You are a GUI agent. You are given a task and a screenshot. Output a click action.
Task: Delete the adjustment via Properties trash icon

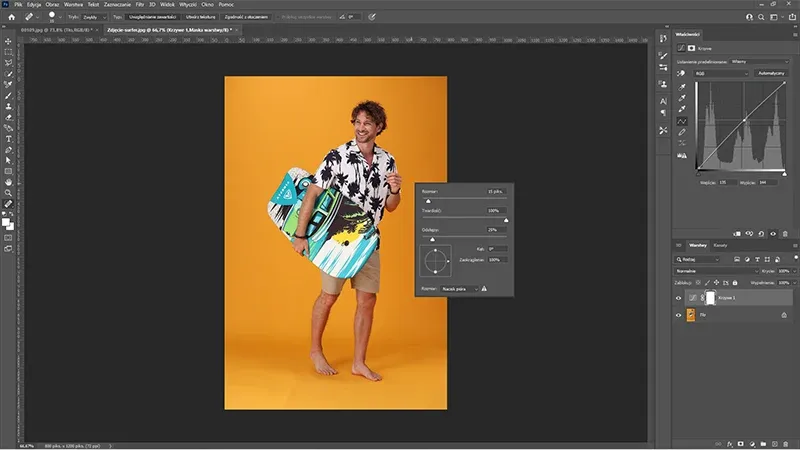click(x=785, y=234)
